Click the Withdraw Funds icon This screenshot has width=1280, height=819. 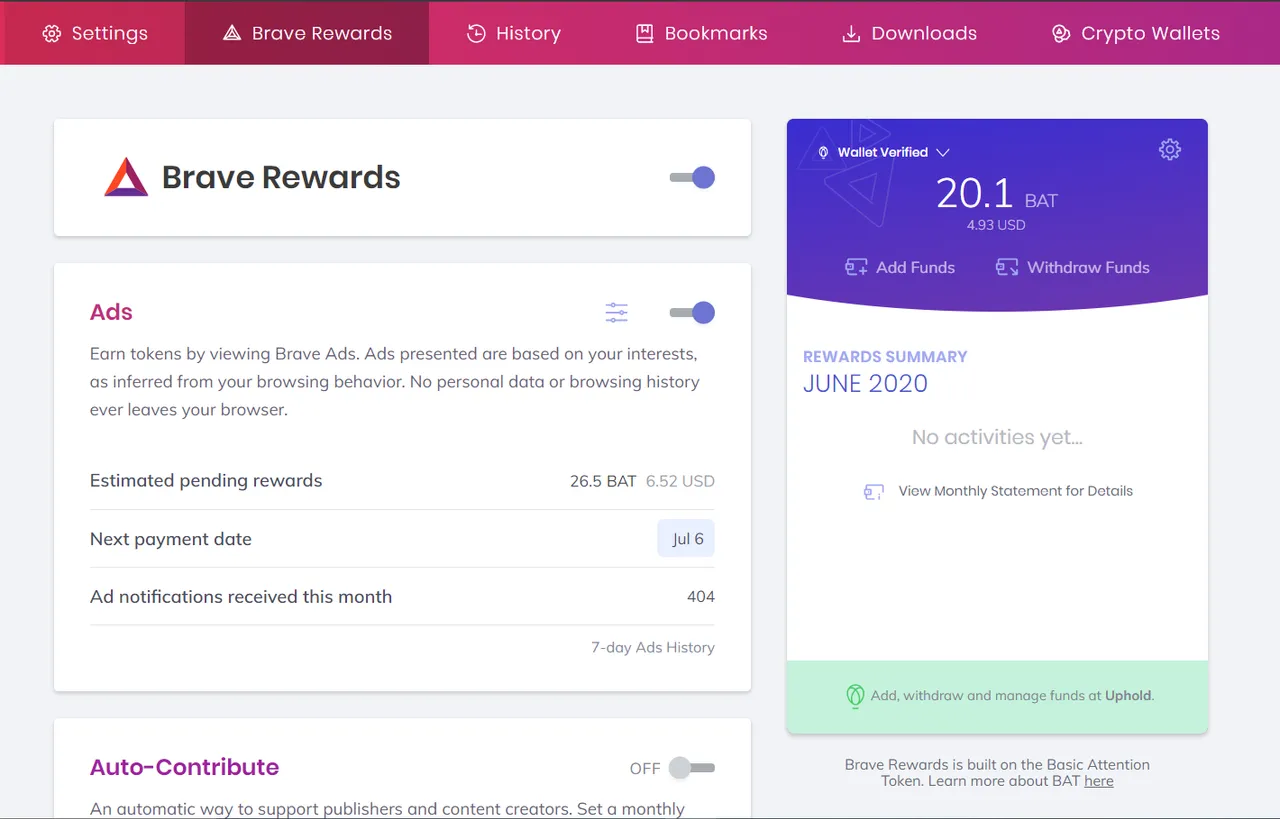point(1007,267)
